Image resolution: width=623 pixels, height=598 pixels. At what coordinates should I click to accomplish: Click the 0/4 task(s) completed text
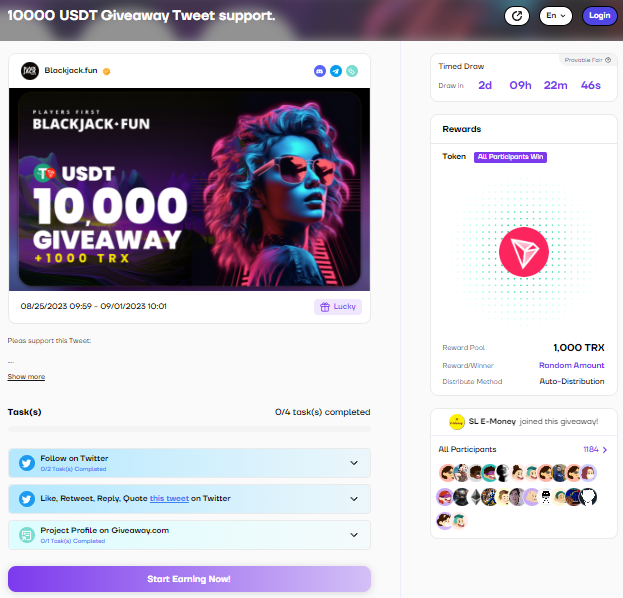pyautogui.click(x=322, y=412)
